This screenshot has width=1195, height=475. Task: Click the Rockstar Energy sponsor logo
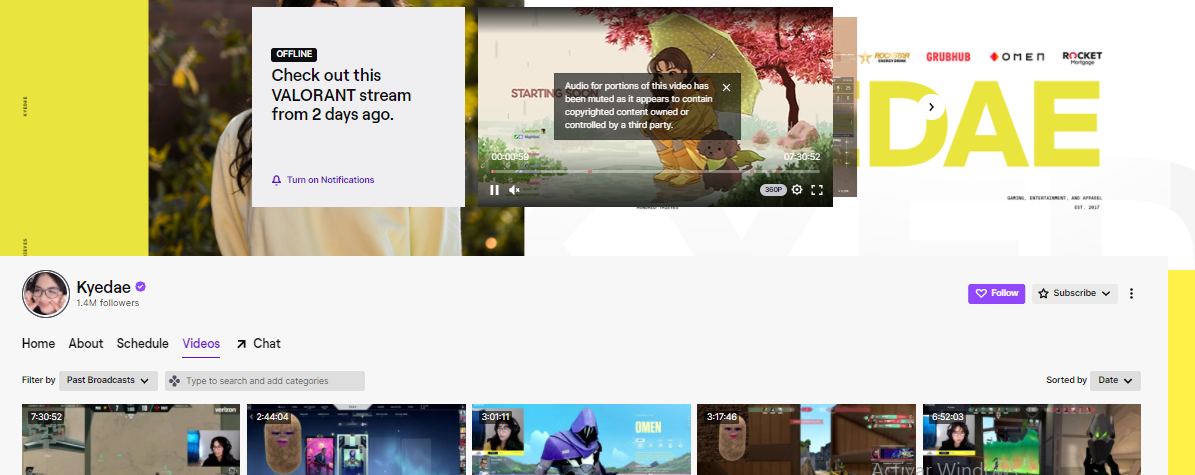tap(884, 57)
